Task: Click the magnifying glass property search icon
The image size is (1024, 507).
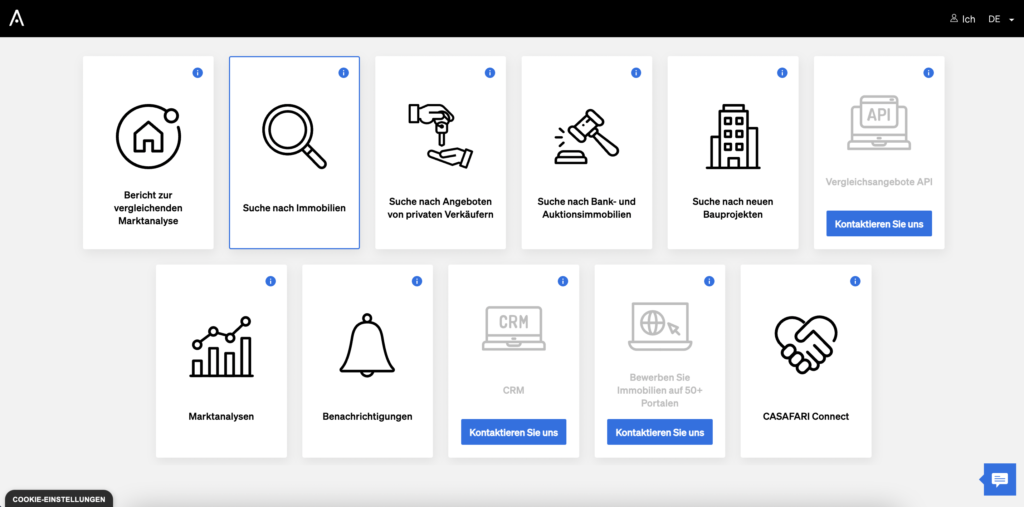Action: [x=295, y=137]
